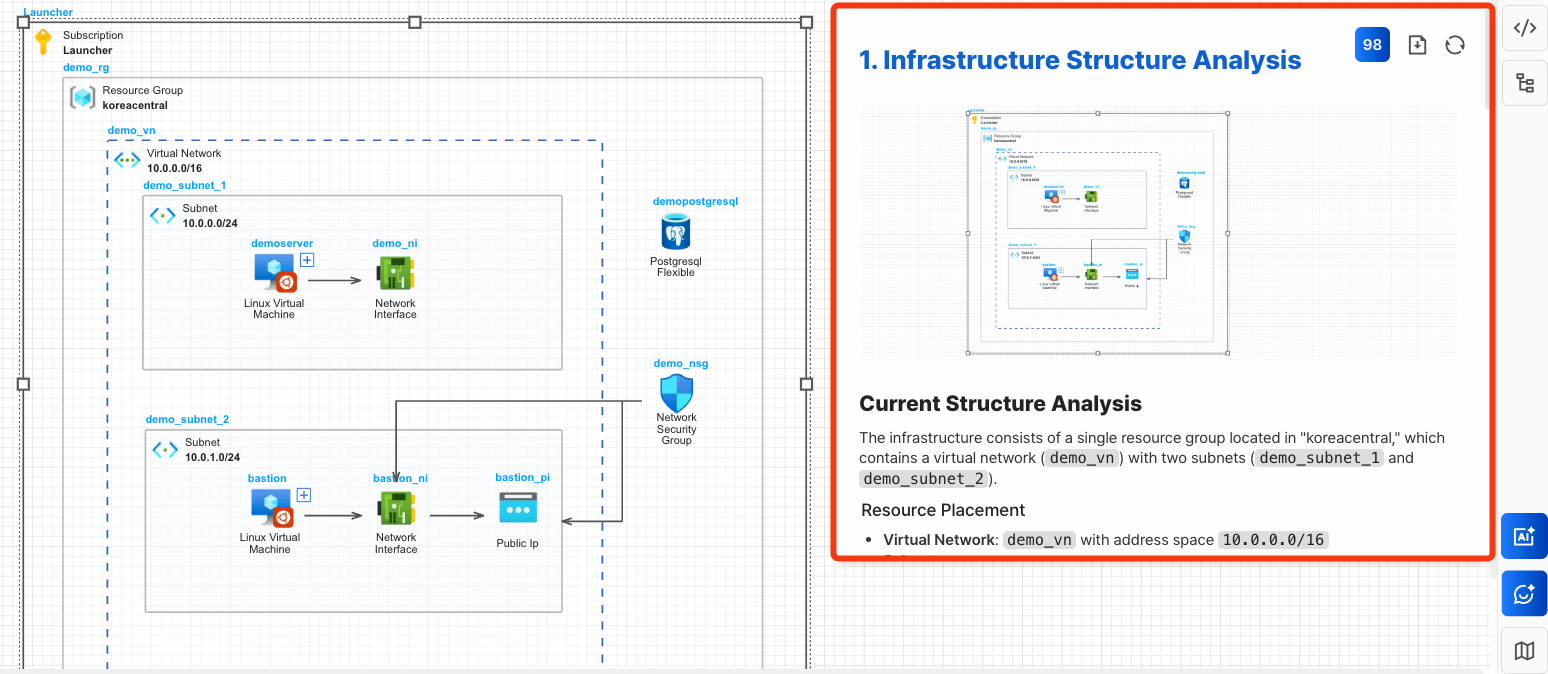This screenshot has height=674, width=1548.
Task: Click the Subscription key icon
Action: point(42,42)
